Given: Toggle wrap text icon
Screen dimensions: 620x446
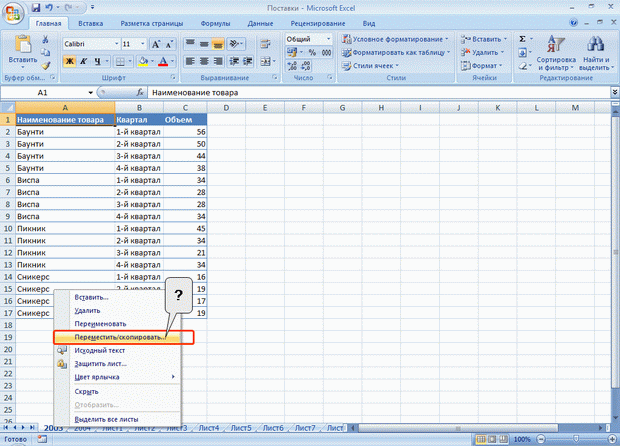Looking at the screenshot, I should 265,43.
